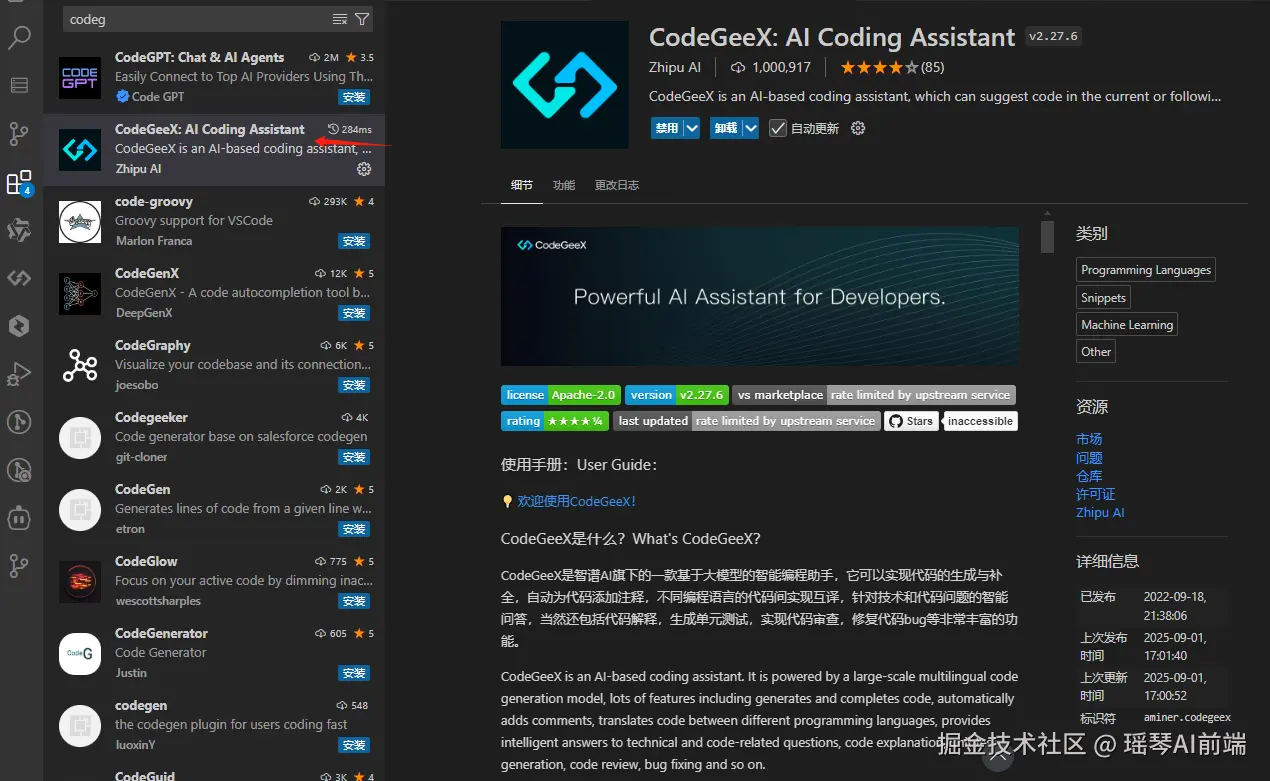Clear extension search results icon
The image size is (1270, 781).
pos(340,19)
